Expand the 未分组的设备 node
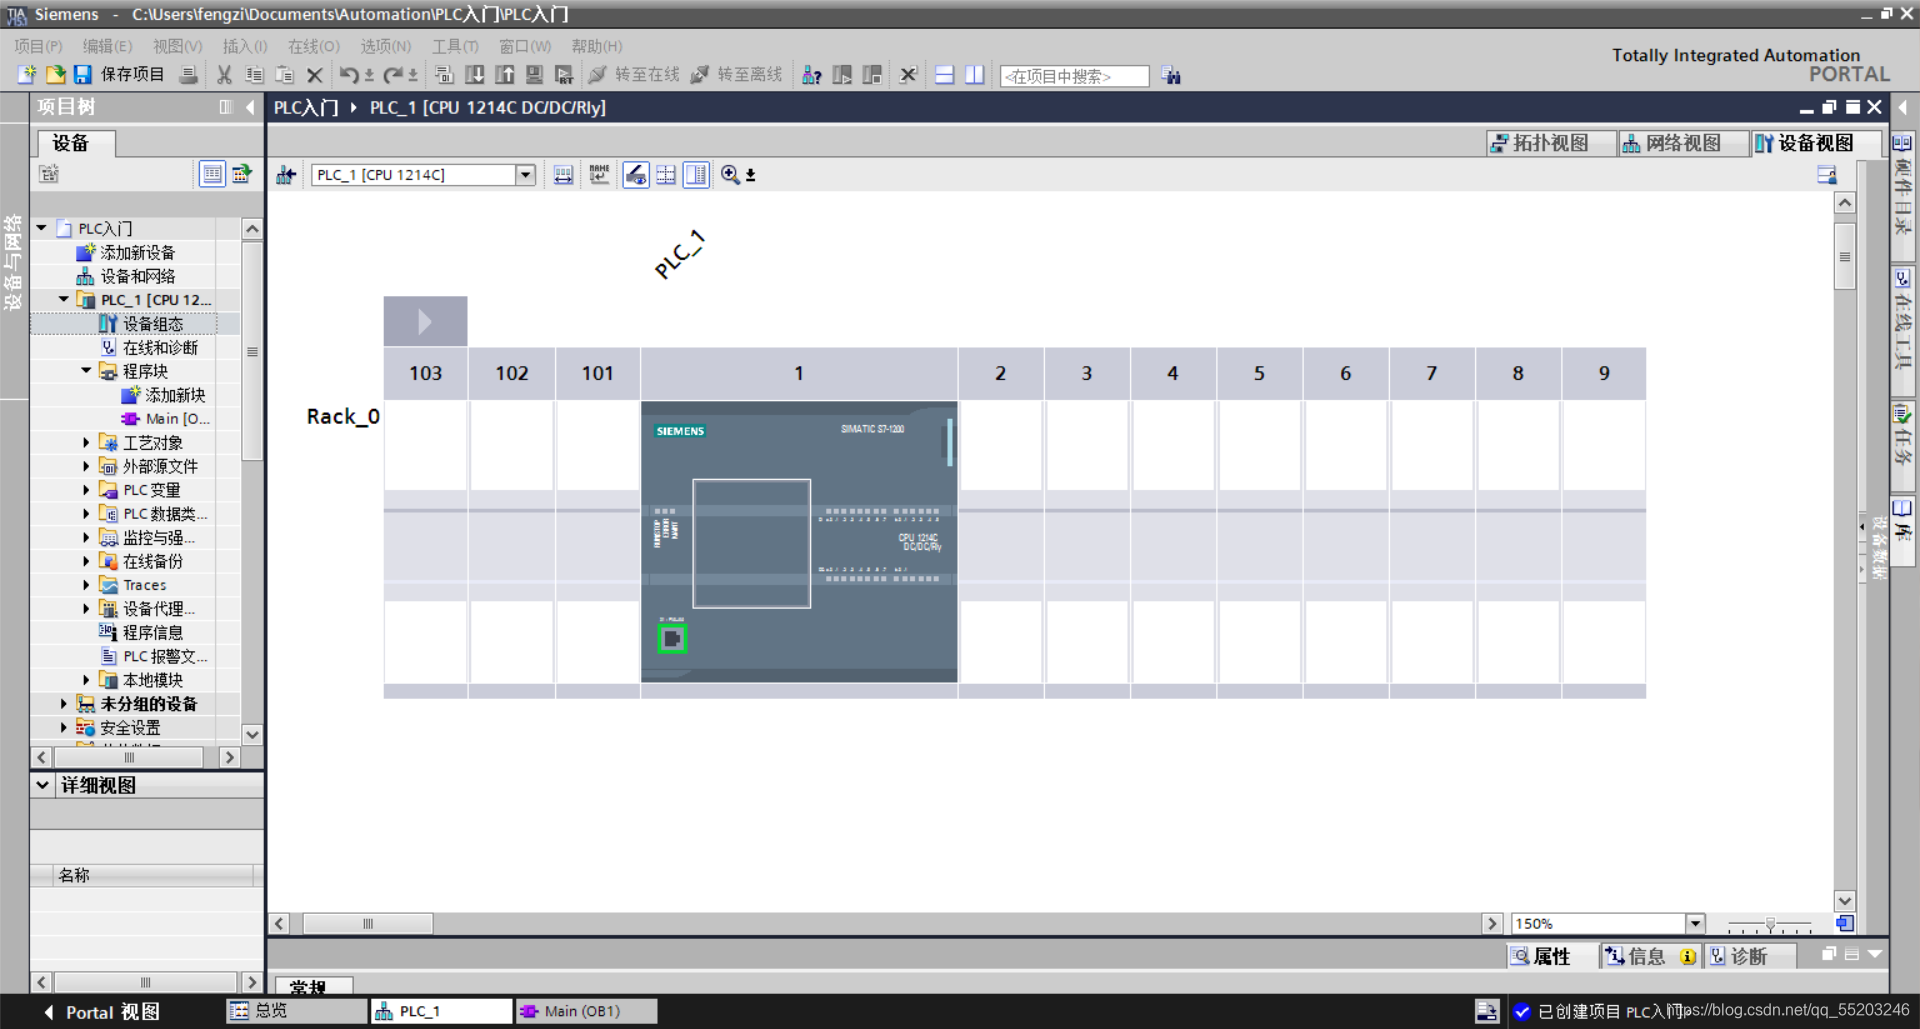Image resolution: width=1920 pixels, height=1029 pixels. tap(64, 704)
